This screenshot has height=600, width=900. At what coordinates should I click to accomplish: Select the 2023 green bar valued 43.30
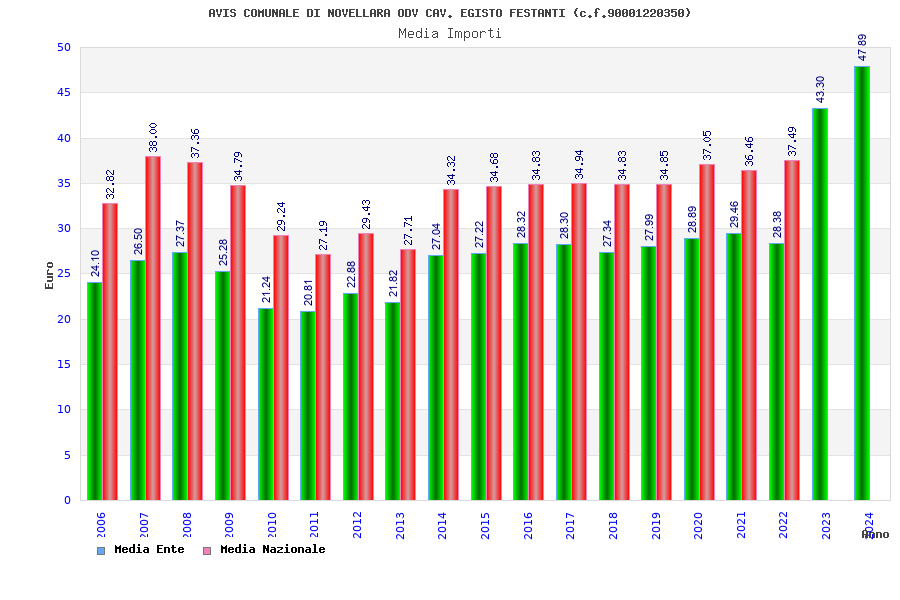820,304
